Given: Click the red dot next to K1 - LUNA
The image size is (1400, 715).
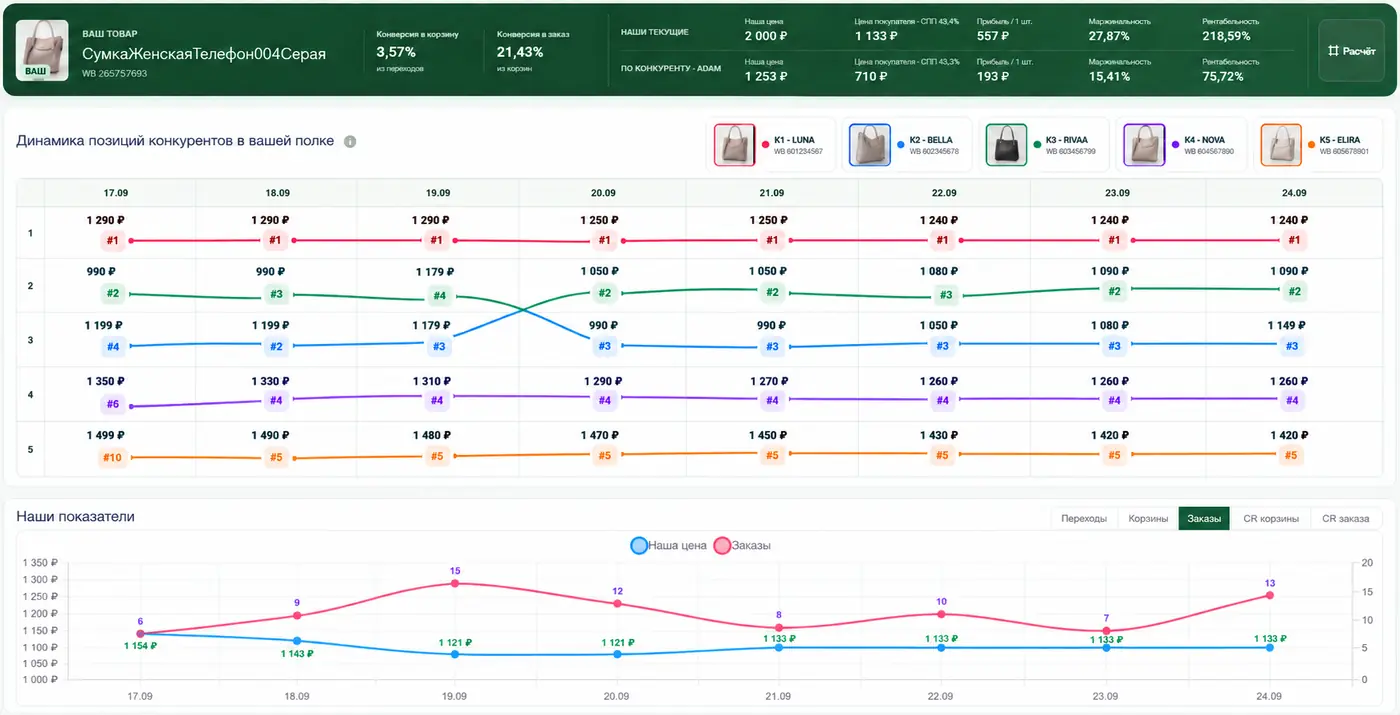Looking at the screenshot, I should click(766, 145).
